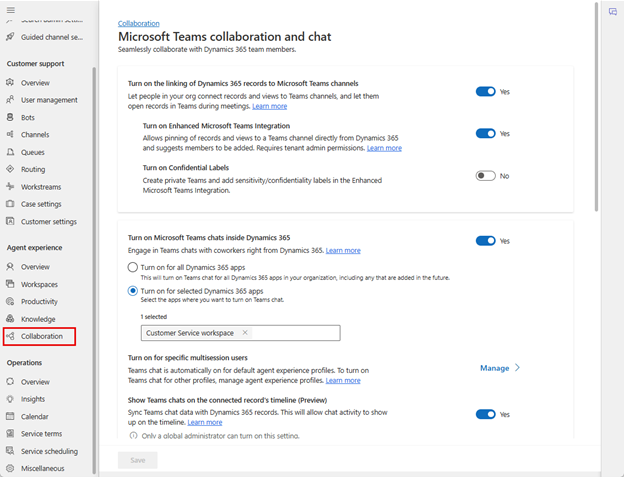Click the Customer settings icon
Image resolution: width=624 pixels, height=477 pixels.
click(x=10, y=221)
